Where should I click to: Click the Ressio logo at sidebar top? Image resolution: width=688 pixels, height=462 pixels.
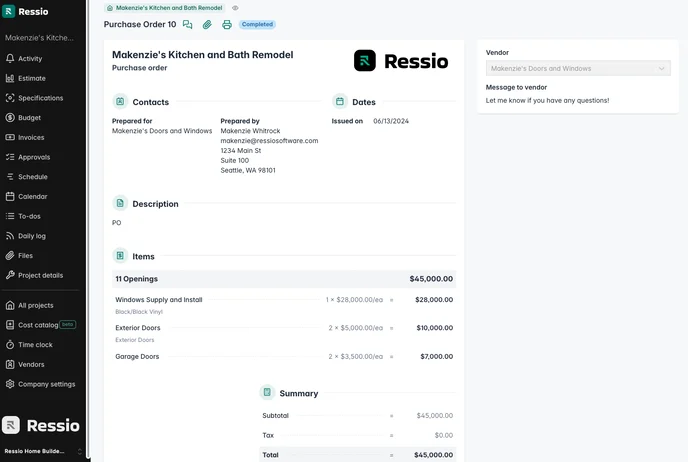25,11
